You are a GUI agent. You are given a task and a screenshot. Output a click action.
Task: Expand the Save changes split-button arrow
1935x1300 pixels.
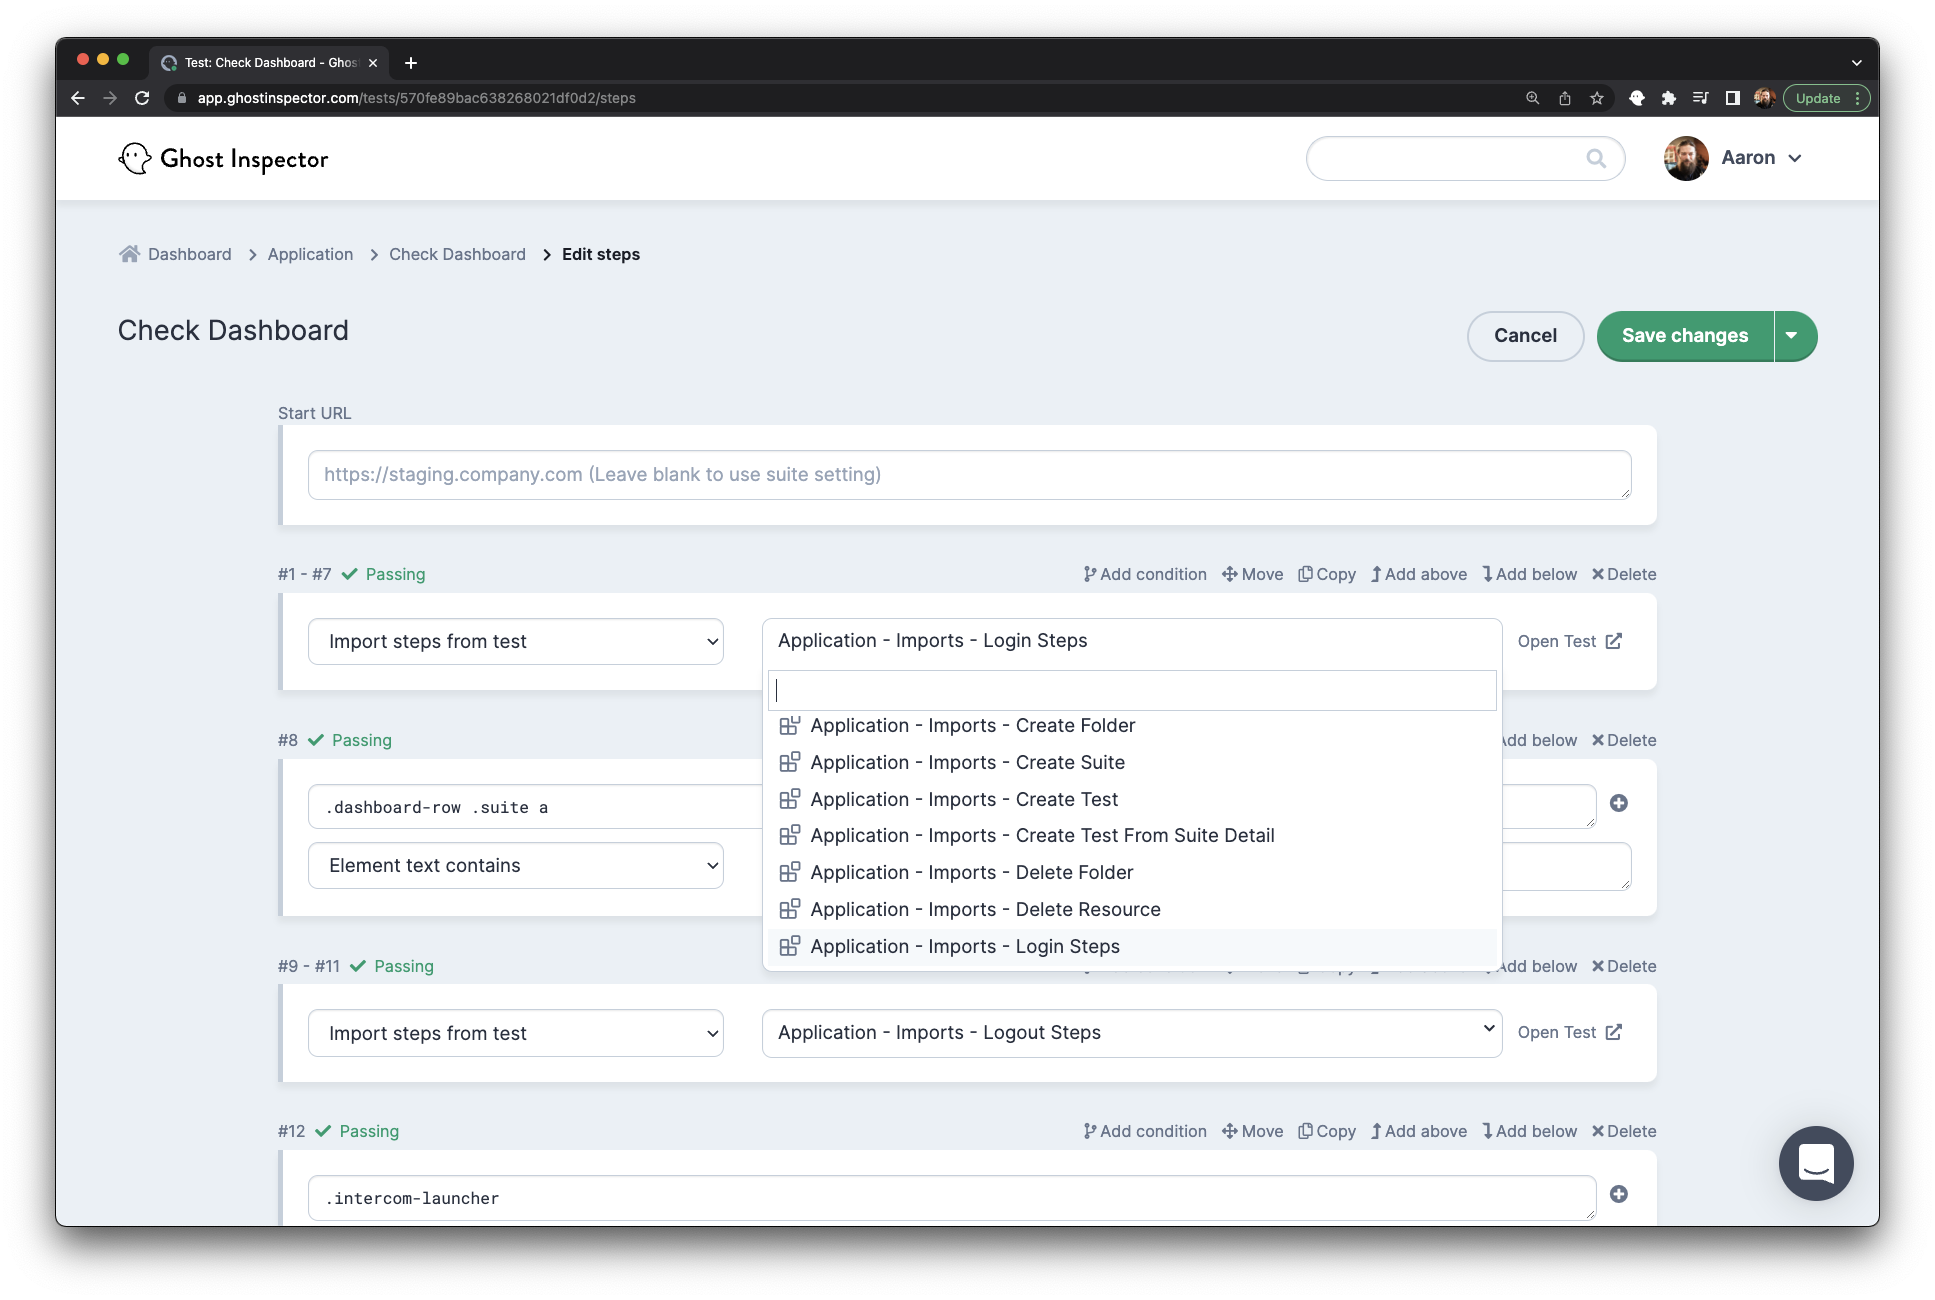[1792, 336]
